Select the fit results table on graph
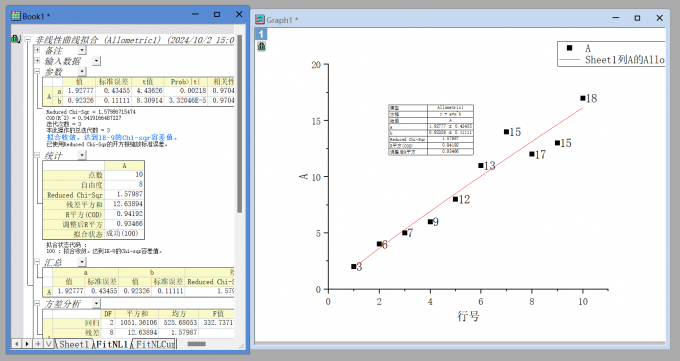The height and width of the screenshot is (361, 680). tap(431, 130)
